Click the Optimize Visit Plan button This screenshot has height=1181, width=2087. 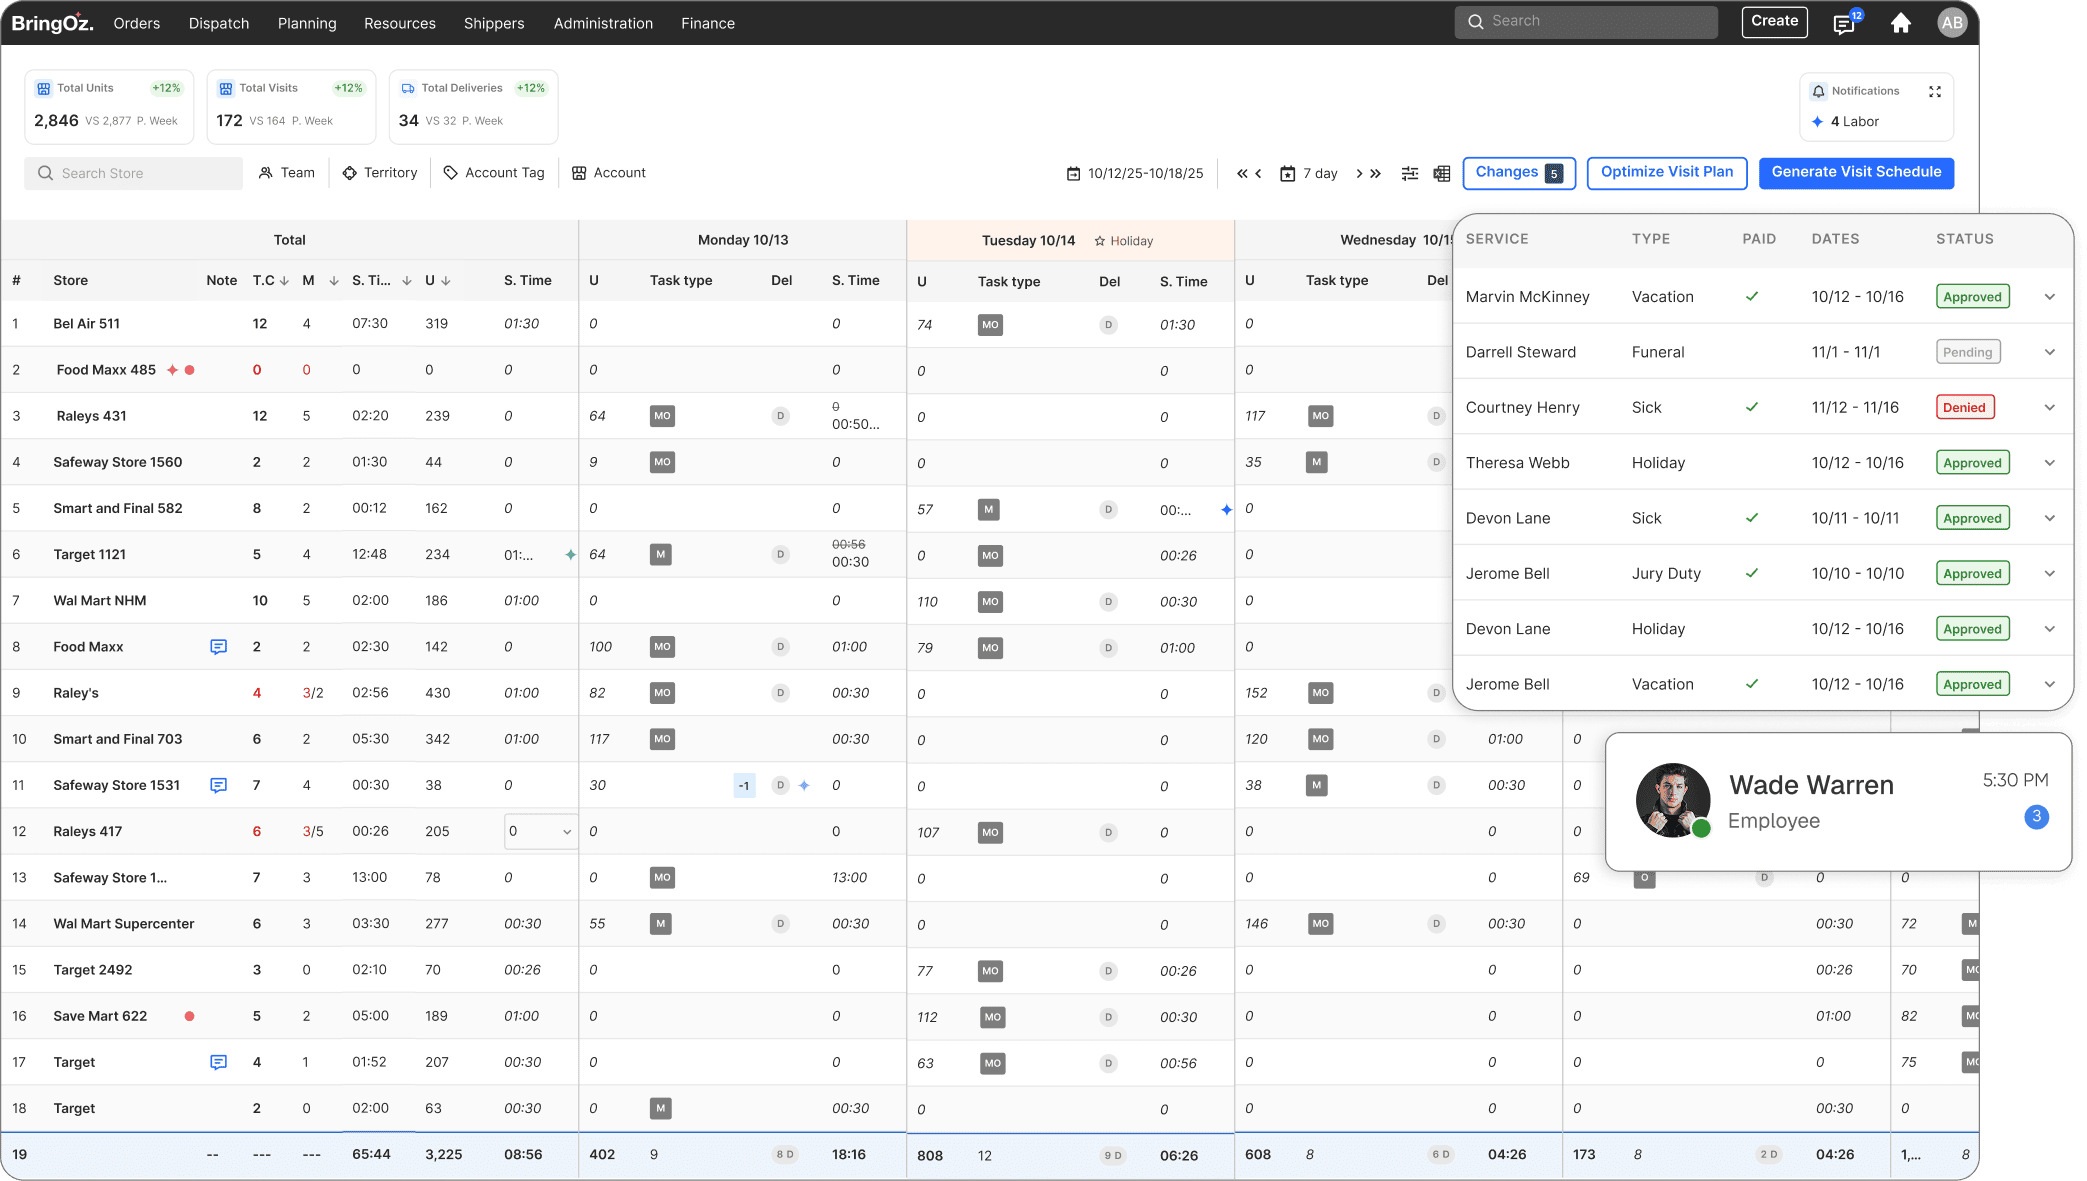(1667, 173)
